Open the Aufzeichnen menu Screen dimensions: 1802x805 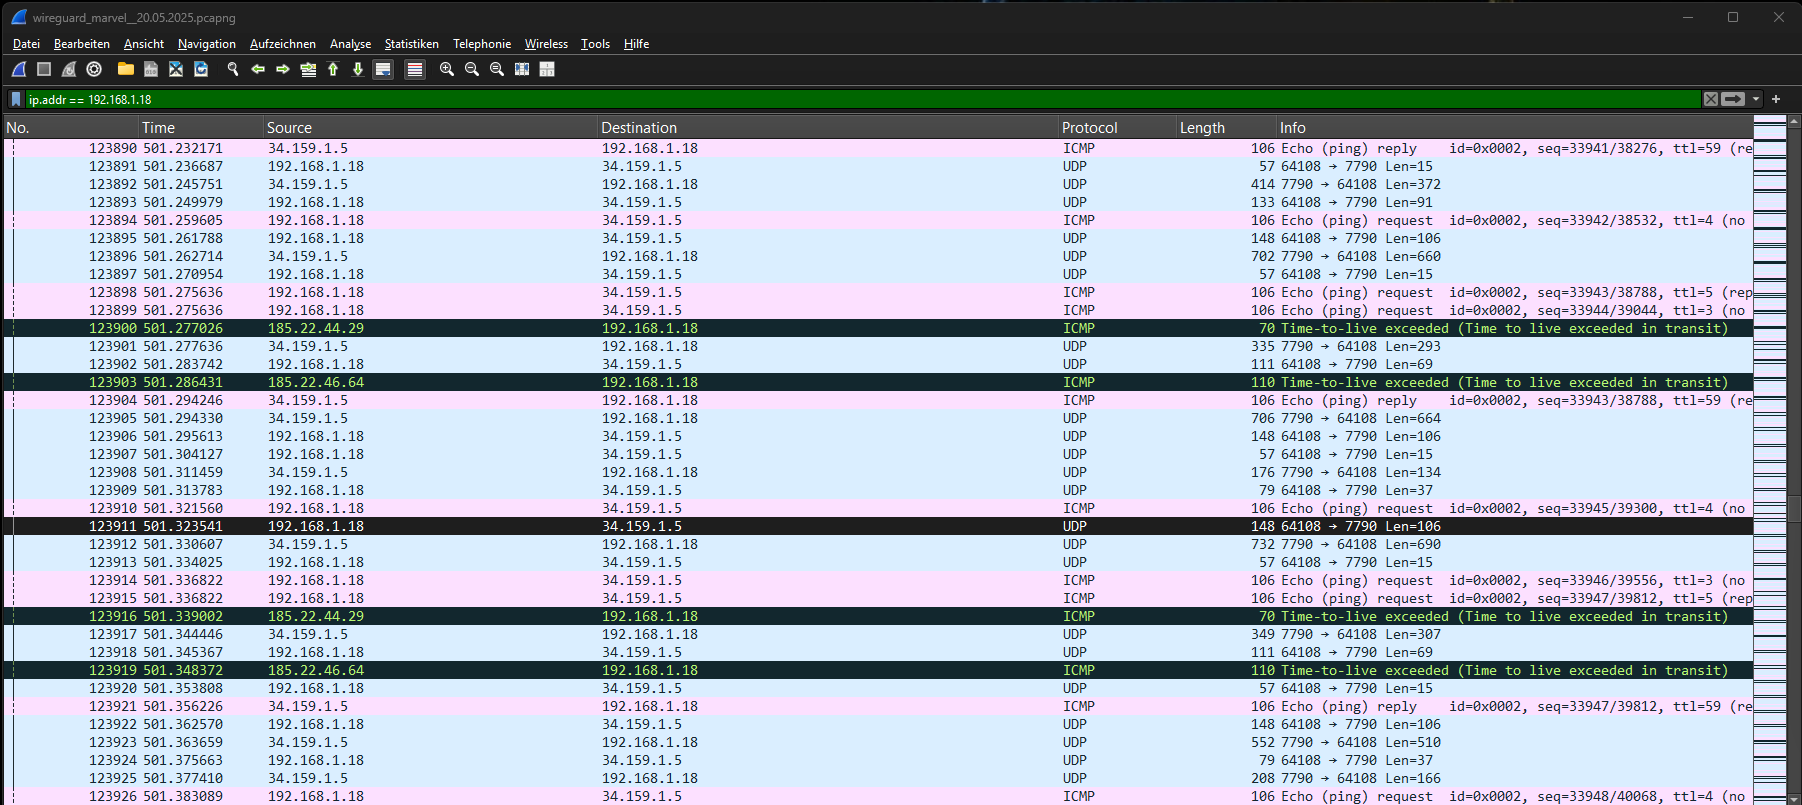point(283,44)
